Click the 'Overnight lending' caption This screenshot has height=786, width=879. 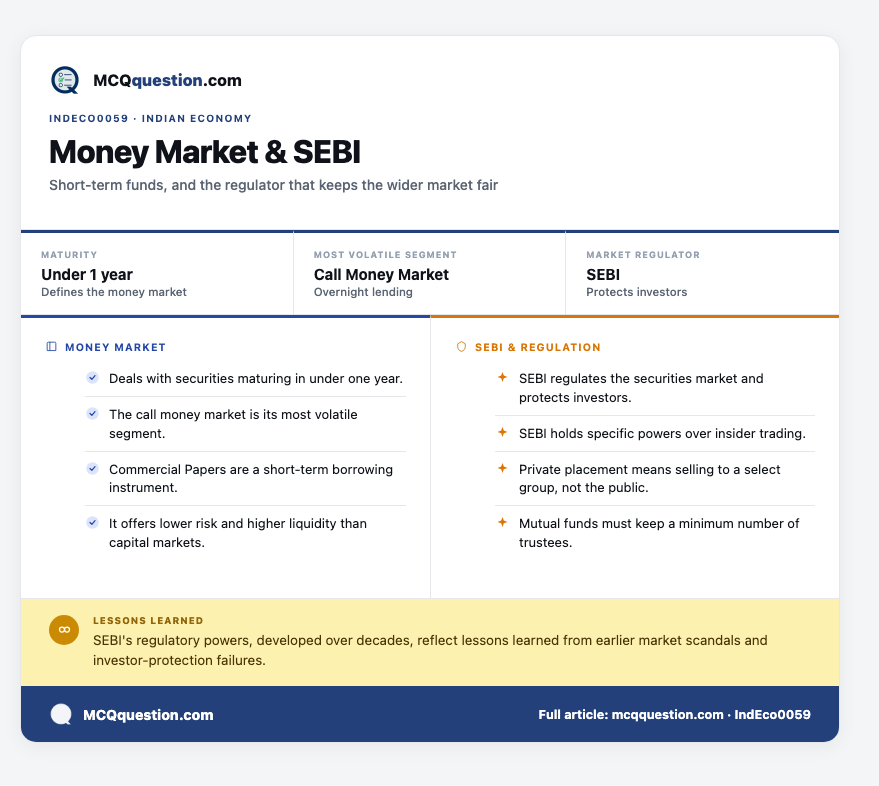[x=363, y=292]
